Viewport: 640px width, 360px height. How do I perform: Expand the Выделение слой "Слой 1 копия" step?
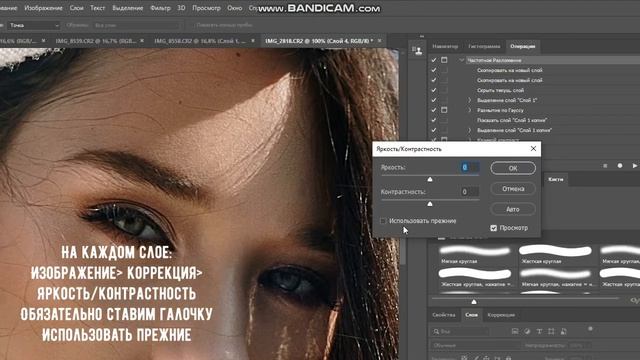click(469, 130)
